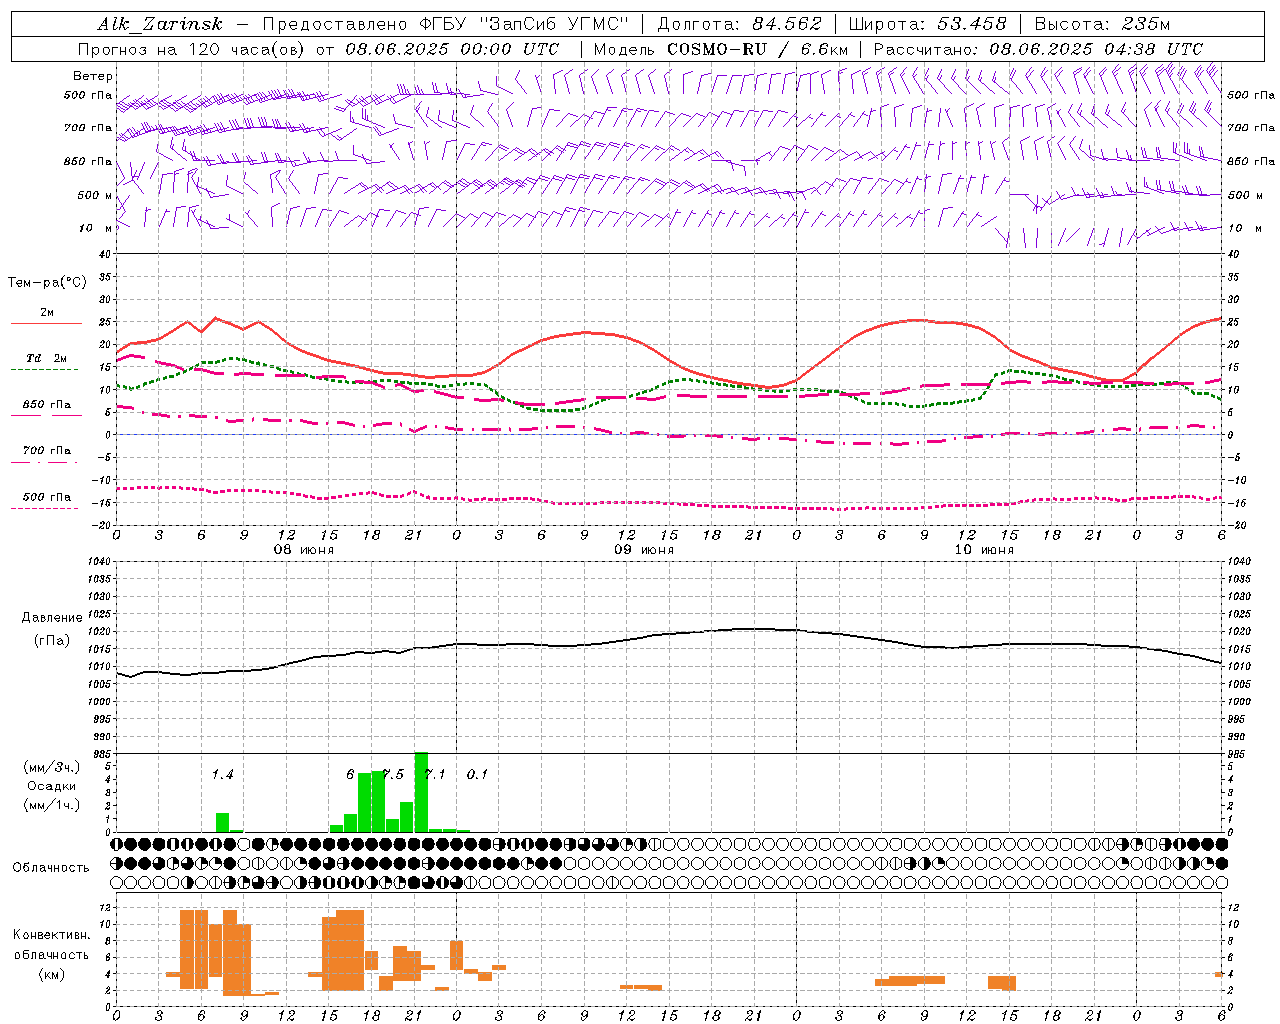
Task: Click the precipitation total value 7.1
Action: point(436,774)
